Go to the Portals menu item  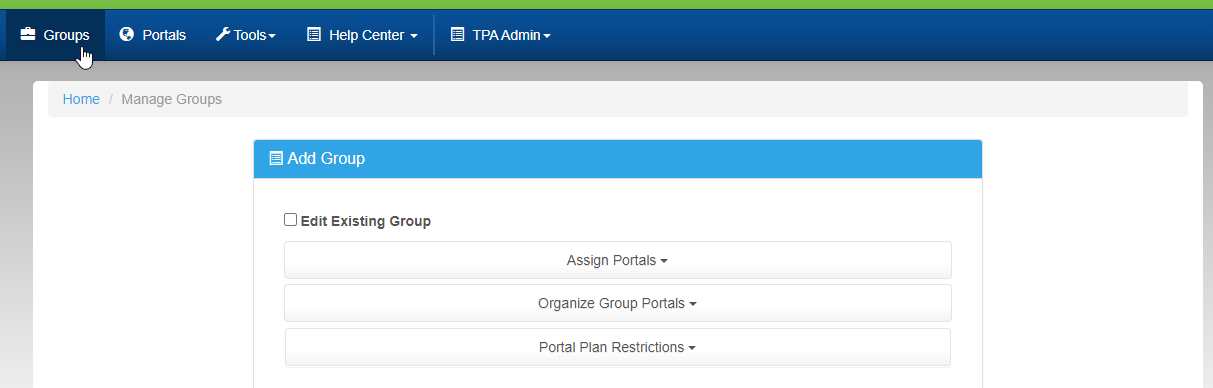pos(153,35)
